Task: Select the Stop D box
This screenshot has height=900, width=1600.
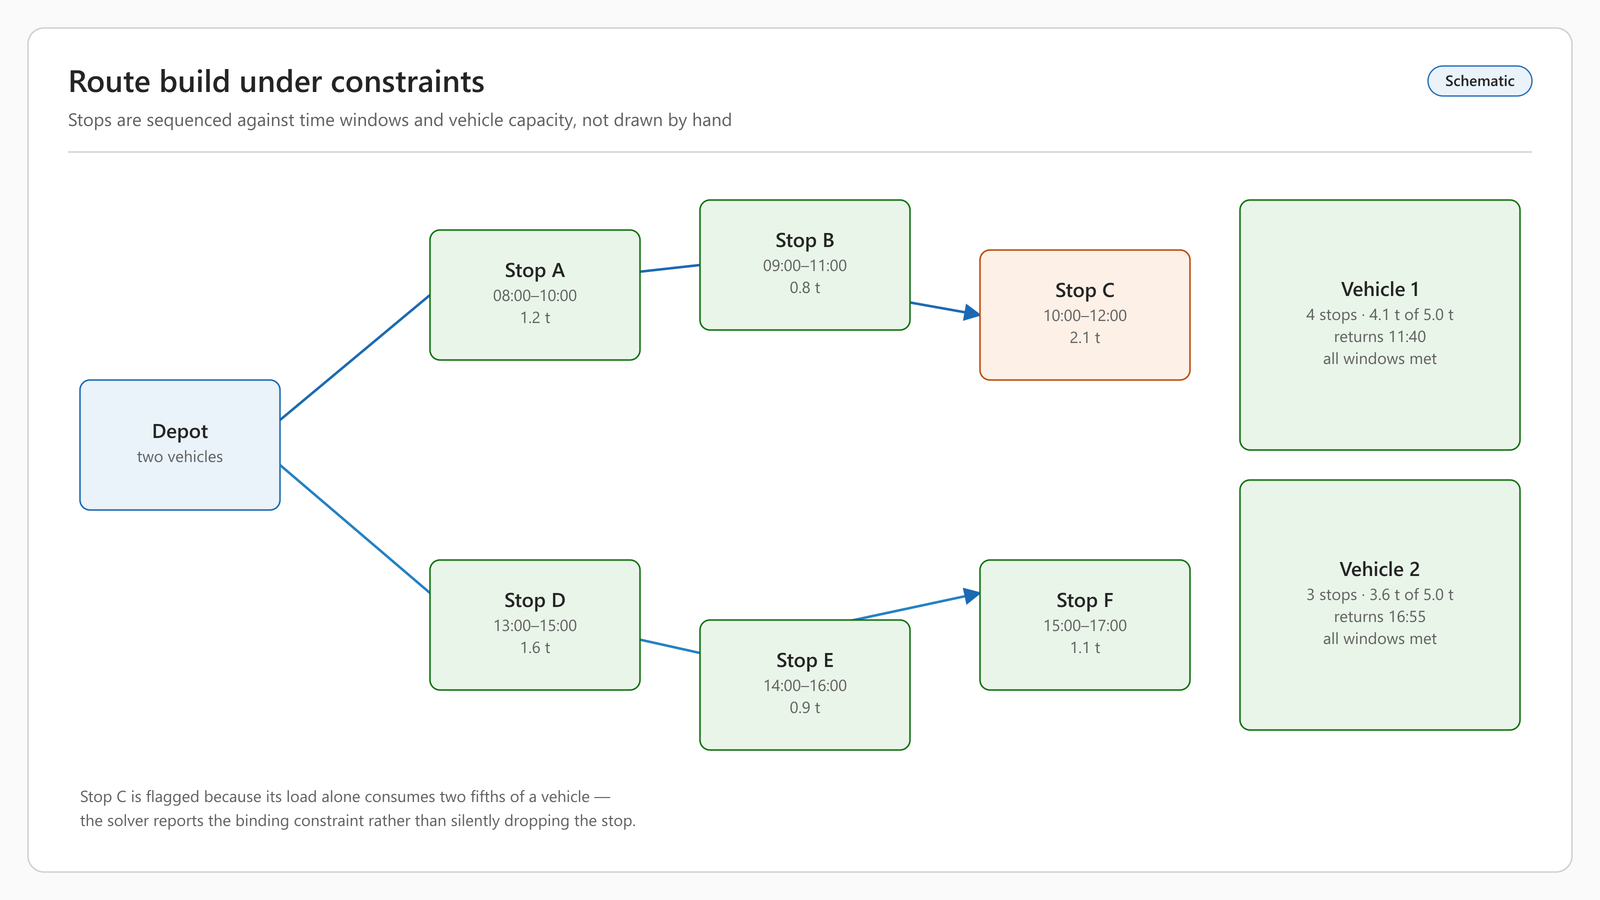Action: click(x=535, y=625)
